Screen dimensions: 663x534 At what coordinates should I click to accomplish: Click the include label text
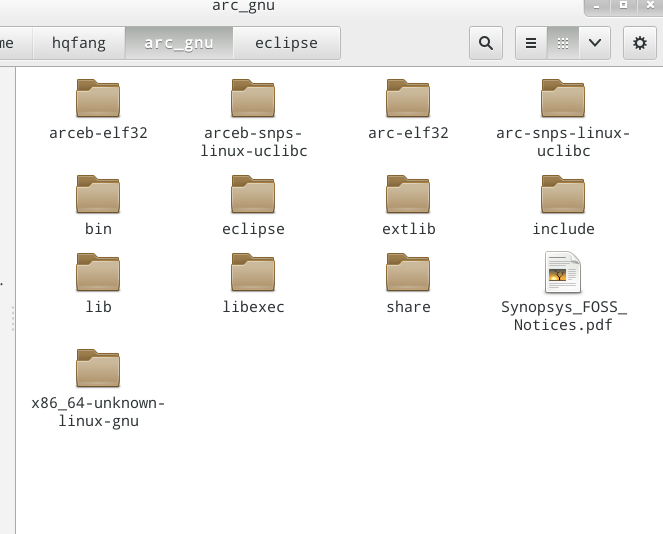click(563, 229)
